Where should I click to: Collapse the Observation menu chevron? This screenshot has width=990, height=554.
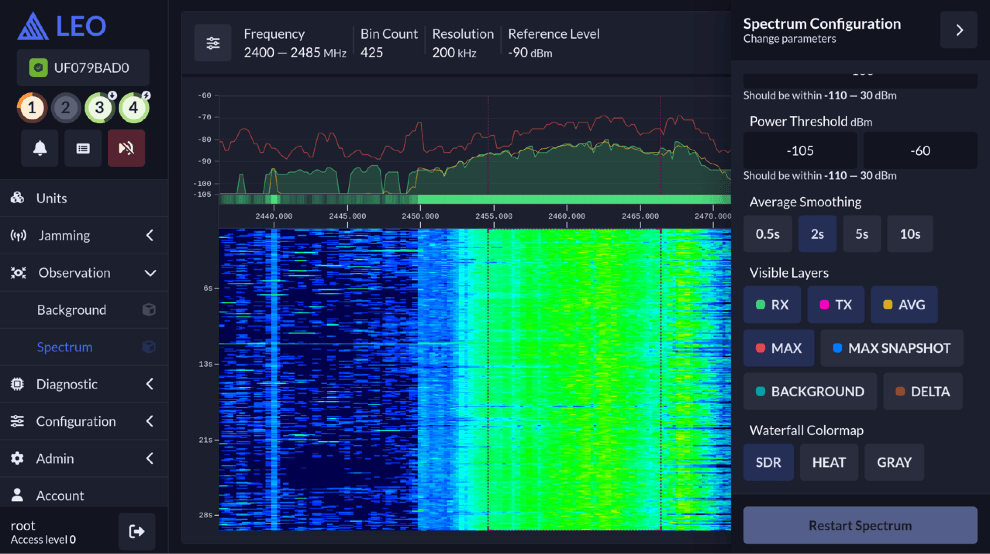click(150, 273)
